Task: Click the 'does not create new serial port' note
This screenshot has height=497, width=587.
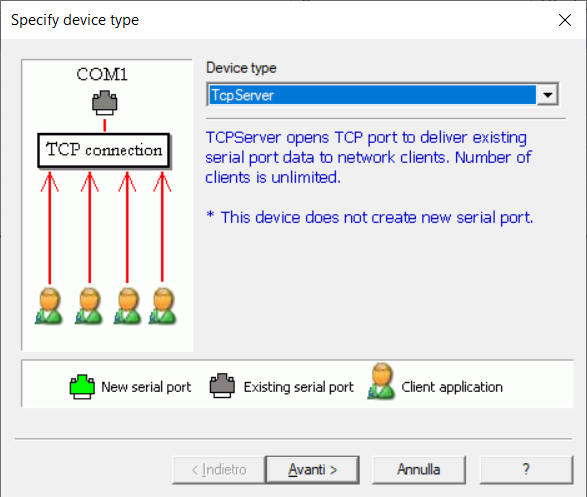Action: tap(370, 217)
